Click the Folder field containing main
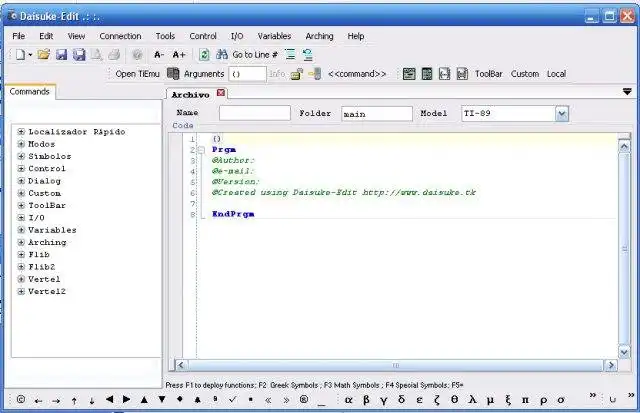 377,113
